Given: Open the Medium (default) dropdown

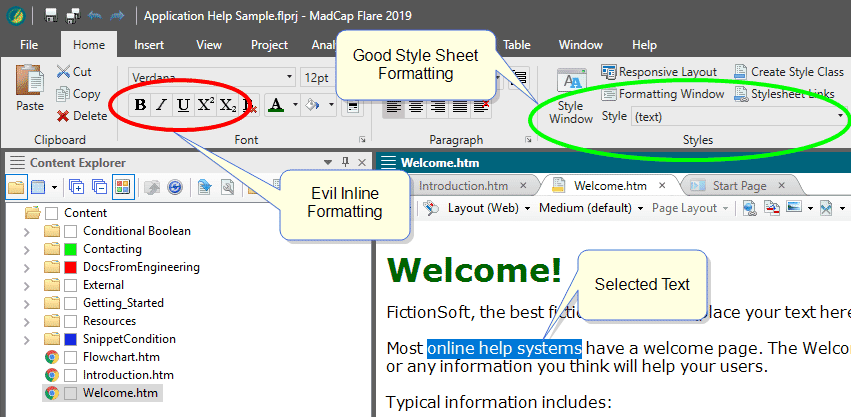Looking at the screenshot, I should 591,208.
